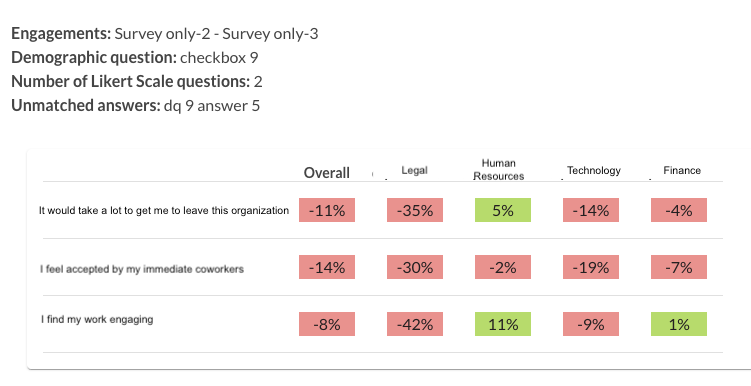The height and width of the screenshot is (386, 751).
Task: Select the Technology column header
Action: 593,170
